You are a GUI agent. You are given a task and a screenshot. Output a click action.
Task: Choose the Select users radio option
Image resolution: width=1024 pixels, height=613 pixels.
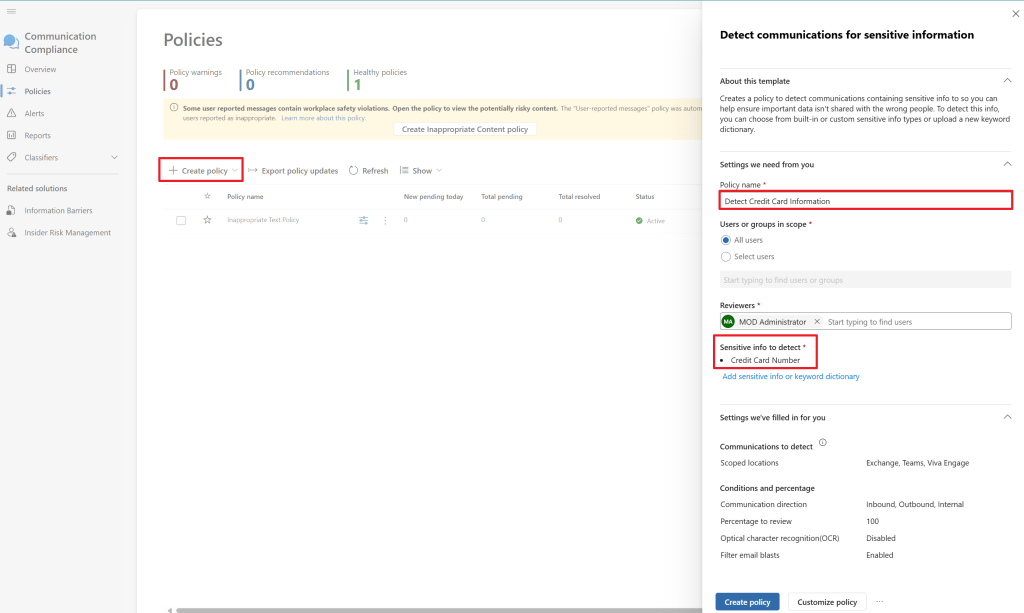click(726, 257)
